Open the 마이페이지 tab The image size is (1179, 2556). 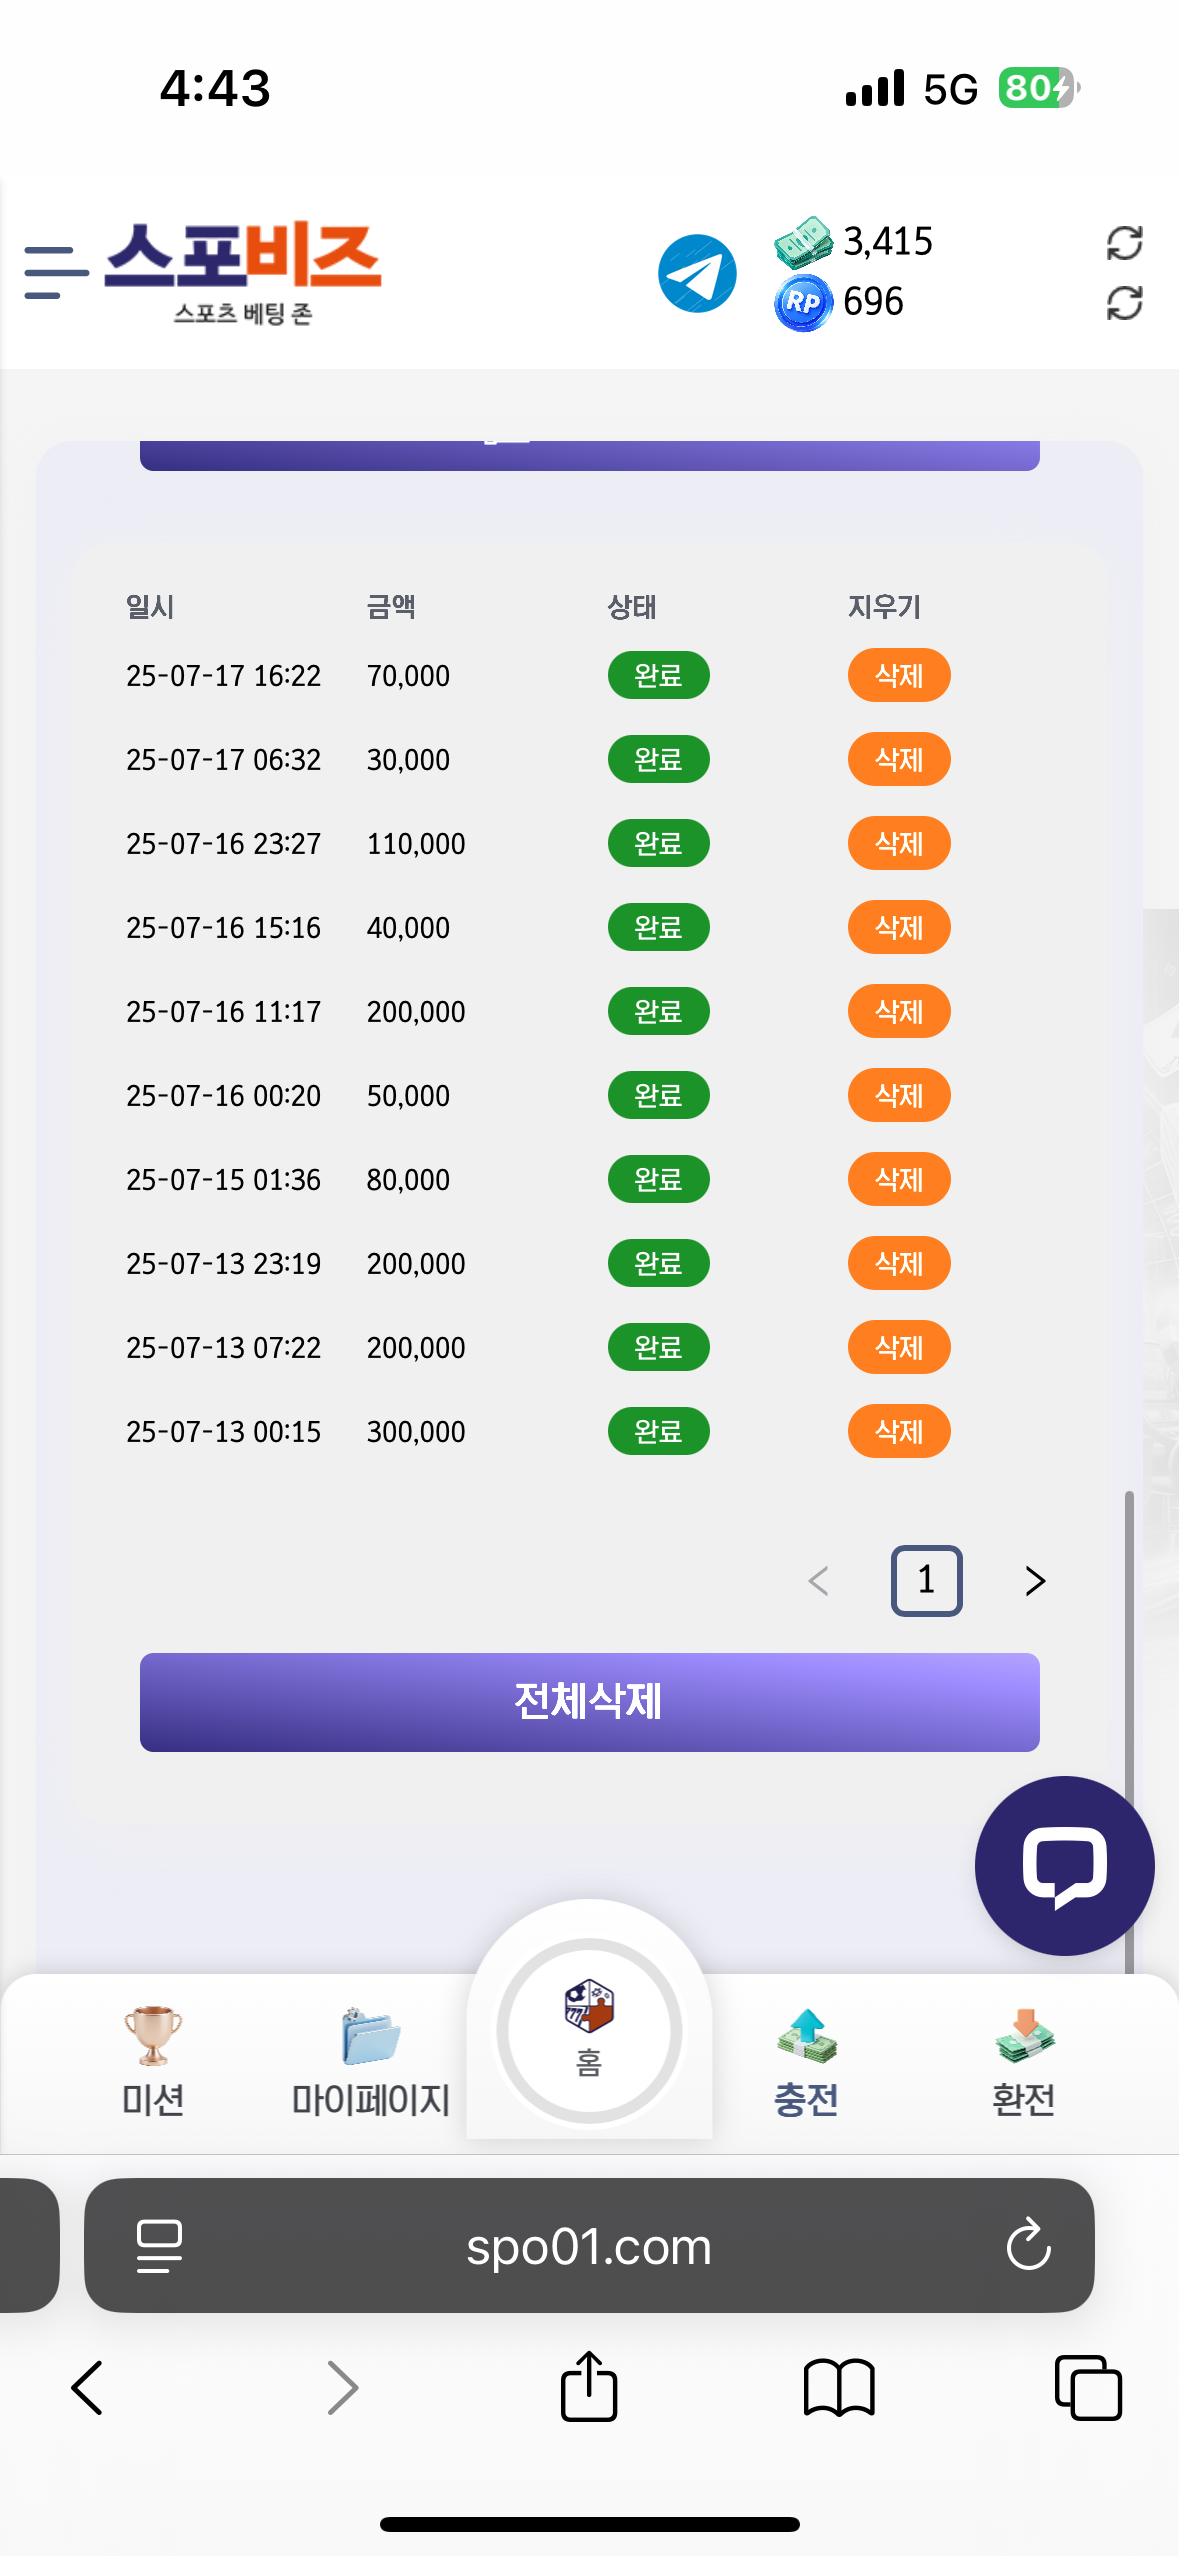click(x=370, y=2062)
